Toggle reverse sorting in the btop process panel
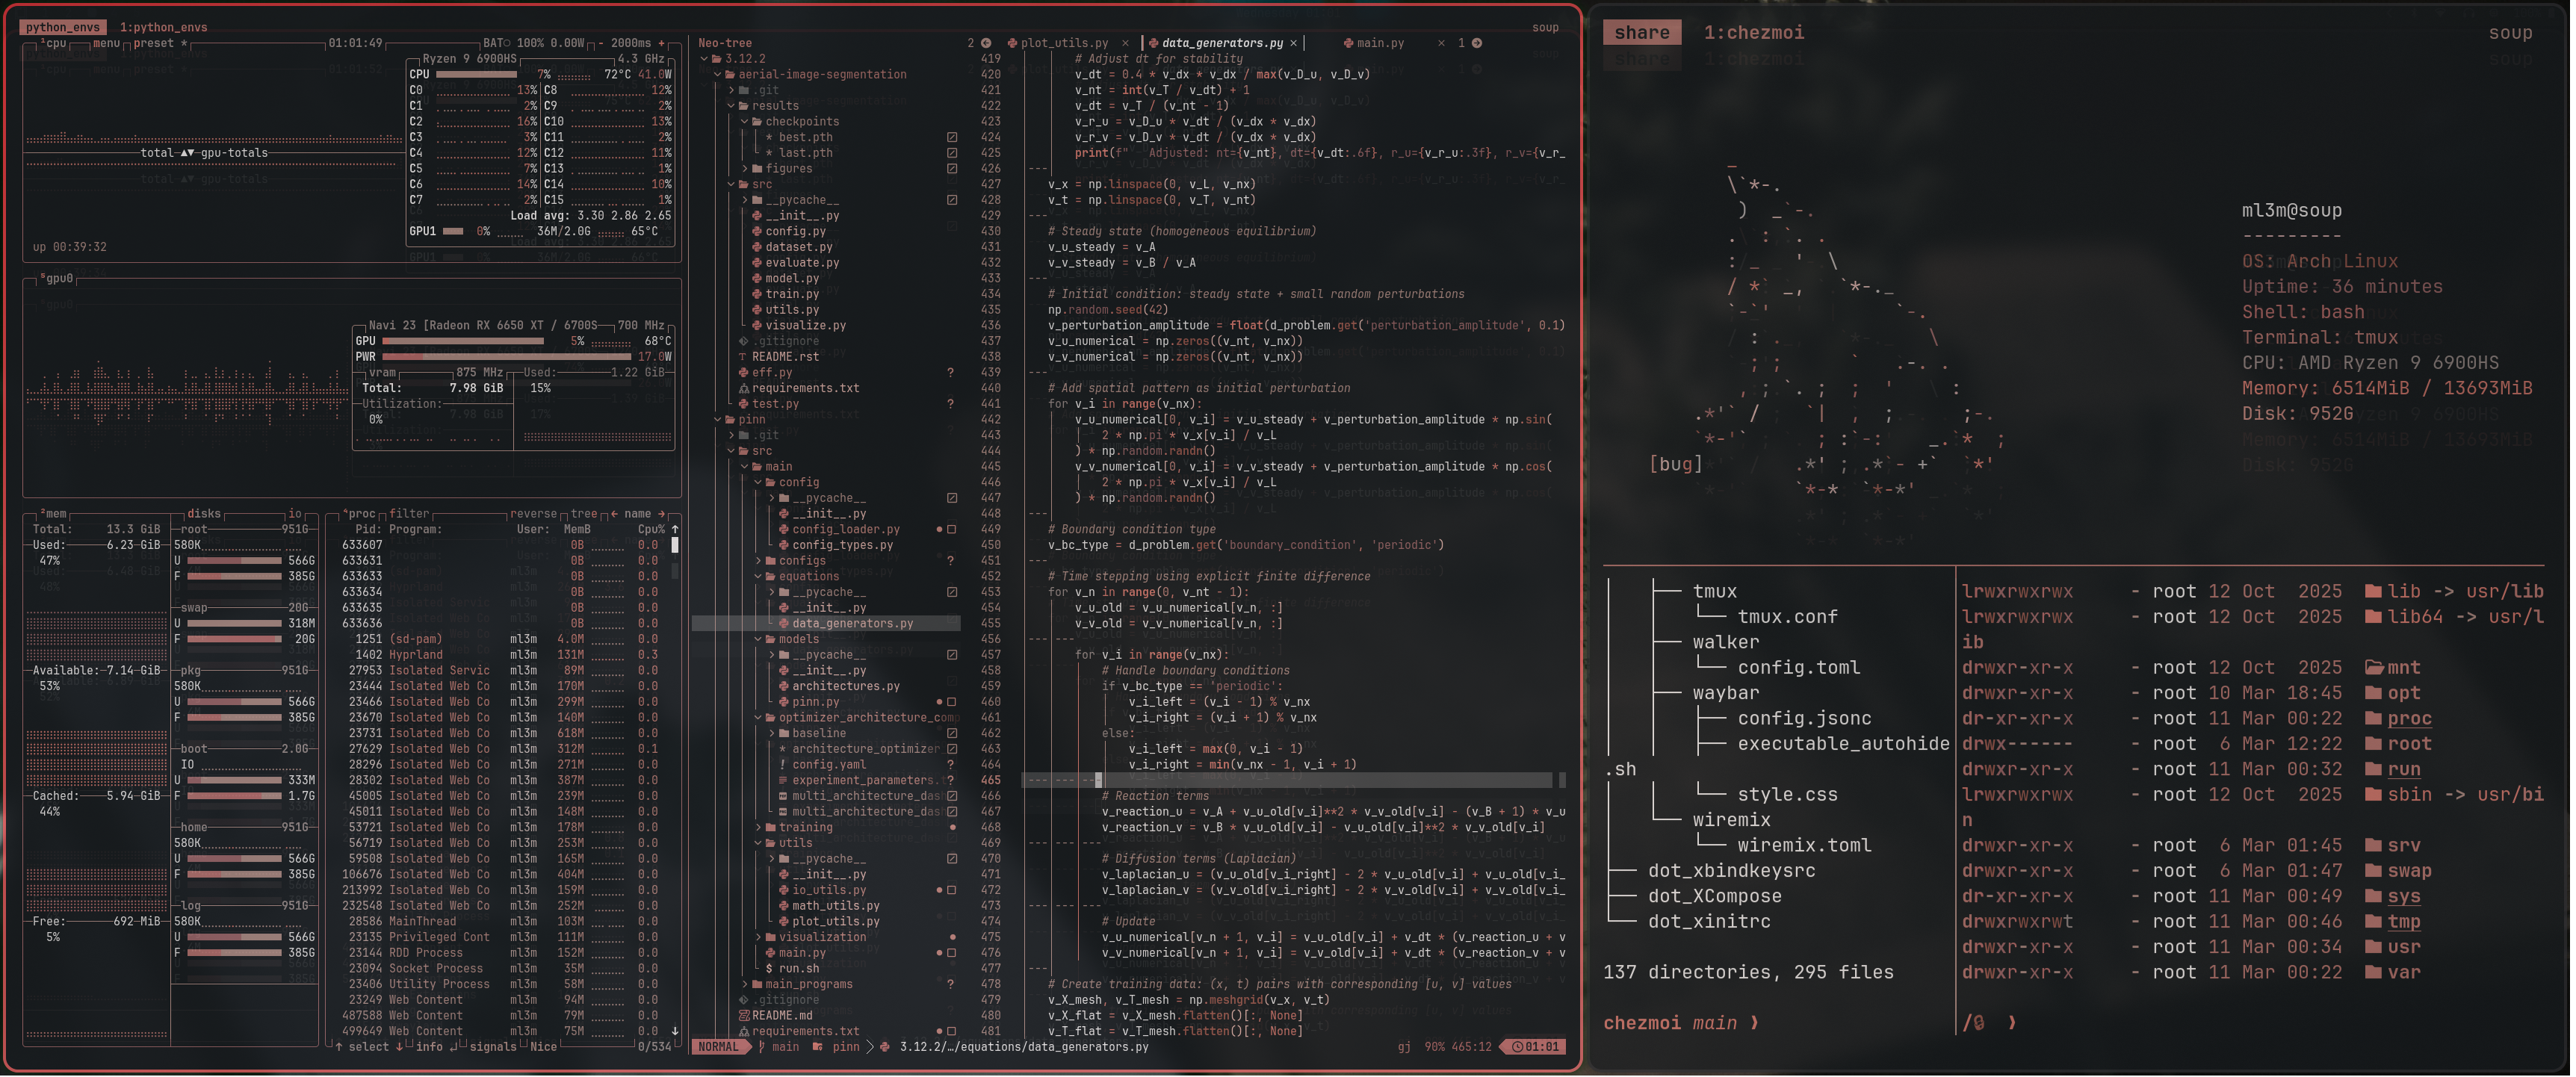The height and width of the screenshot is (1077, 2576). [x=533, y=513]
